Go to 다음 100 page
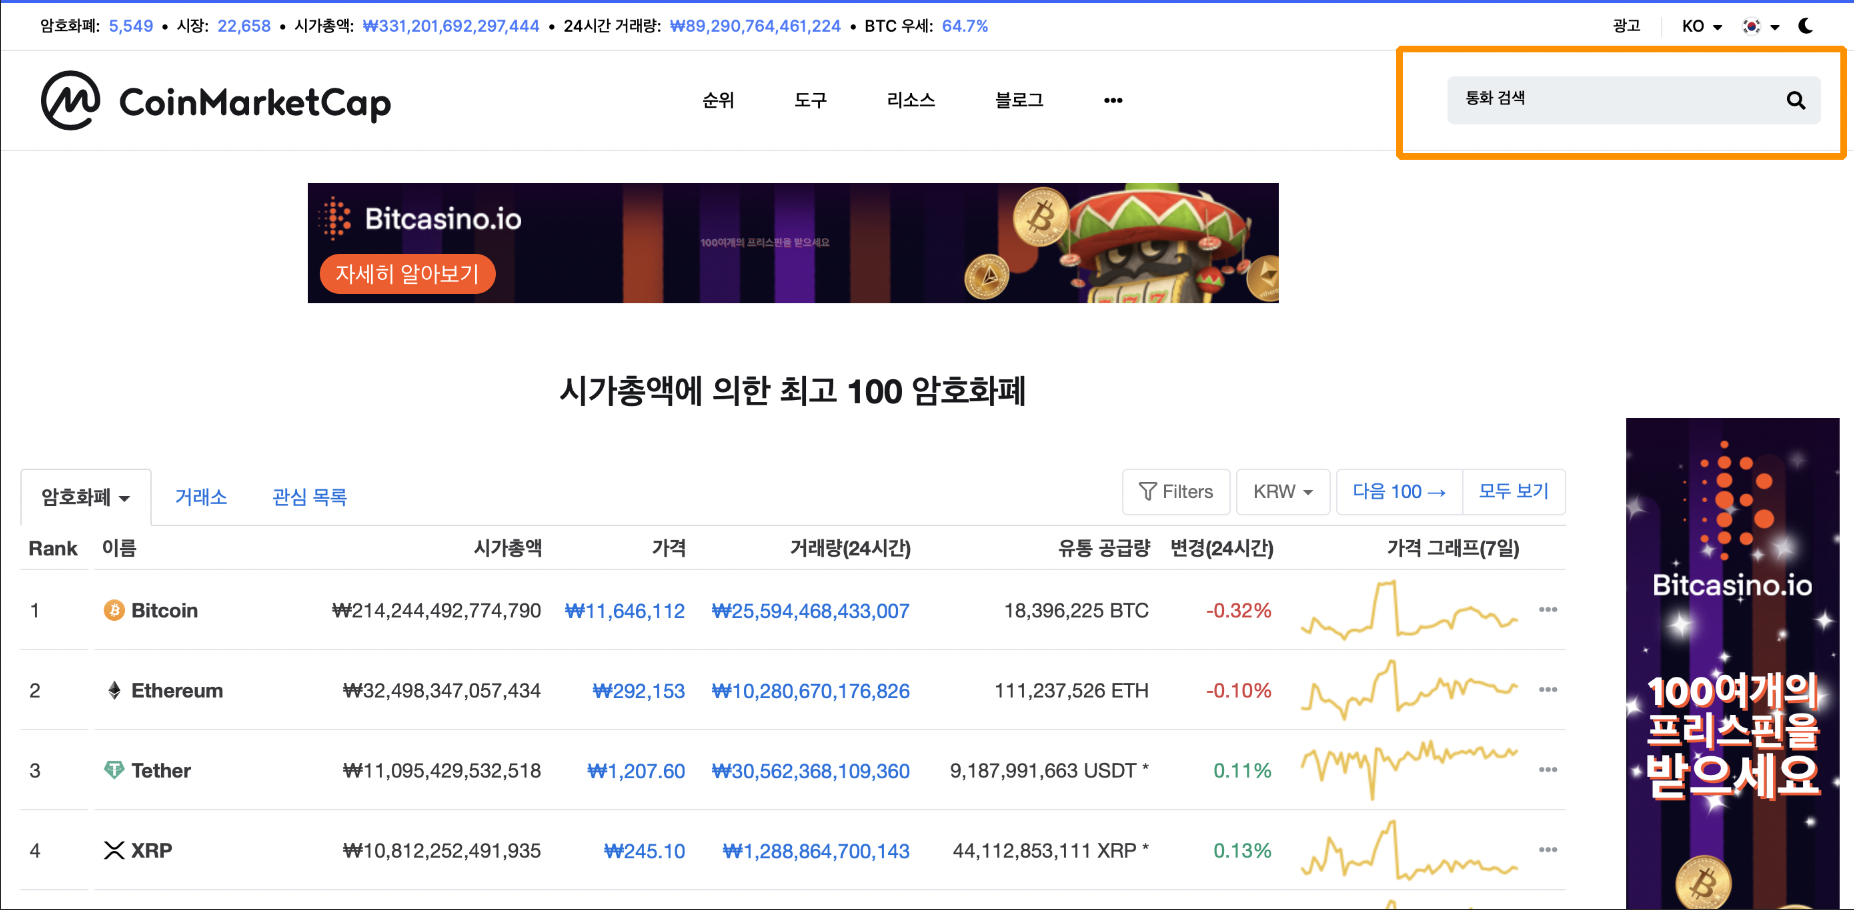This screenshot has width=1854, height=910. (1399, 492)
